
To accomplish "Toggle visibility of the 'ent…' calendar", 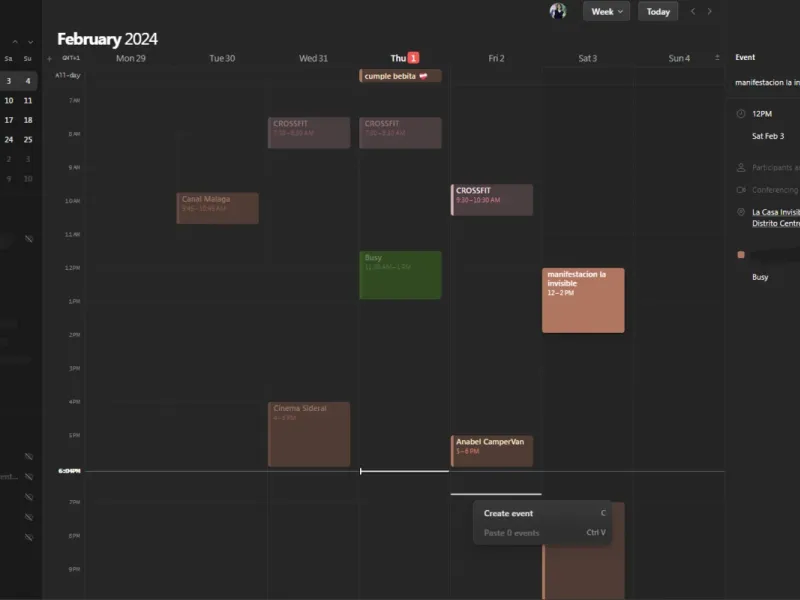I will (29, 477).
